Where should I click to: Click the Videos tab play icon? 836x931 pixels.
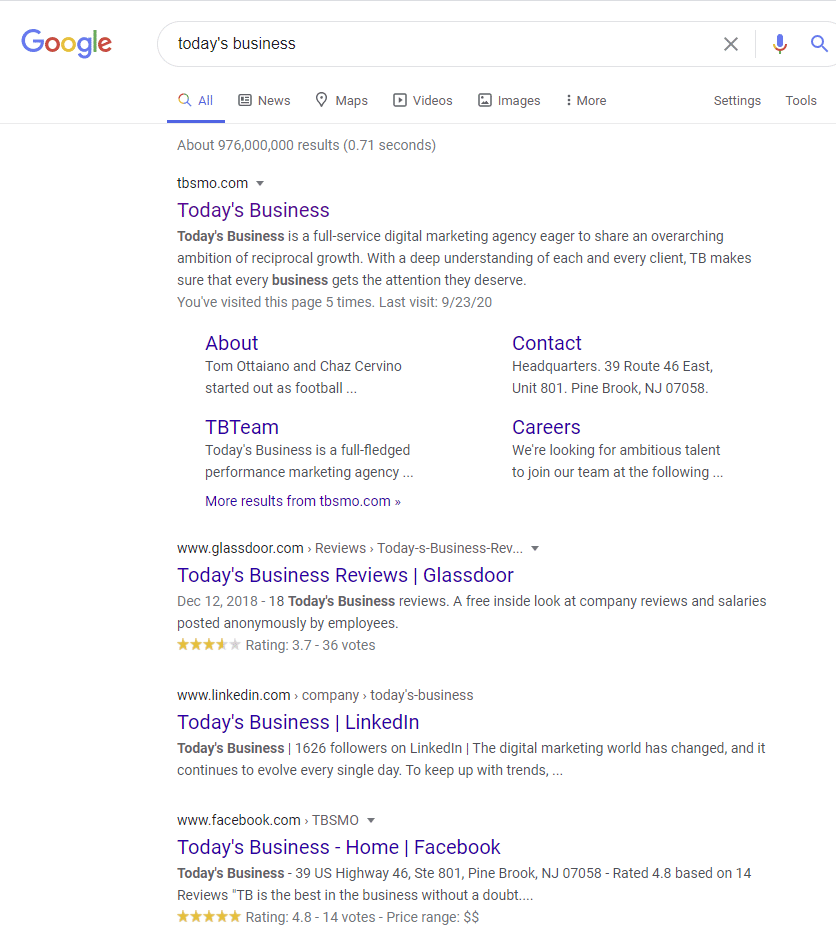(x=400, y=100)
